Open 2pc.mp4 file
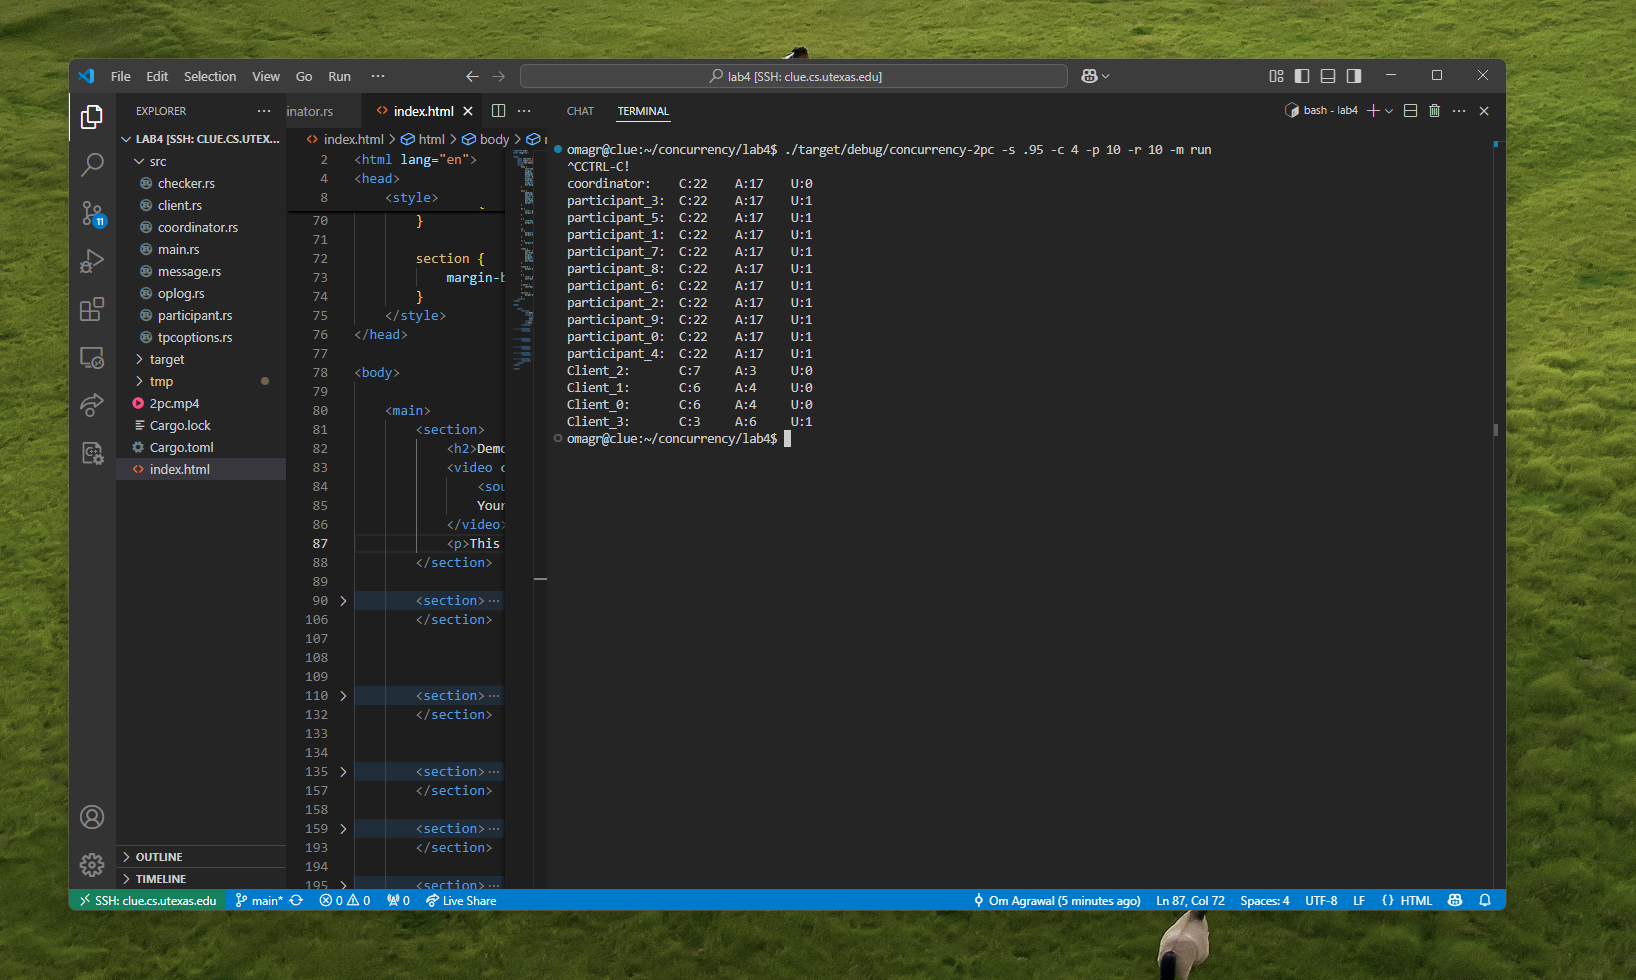 point(174,403)
